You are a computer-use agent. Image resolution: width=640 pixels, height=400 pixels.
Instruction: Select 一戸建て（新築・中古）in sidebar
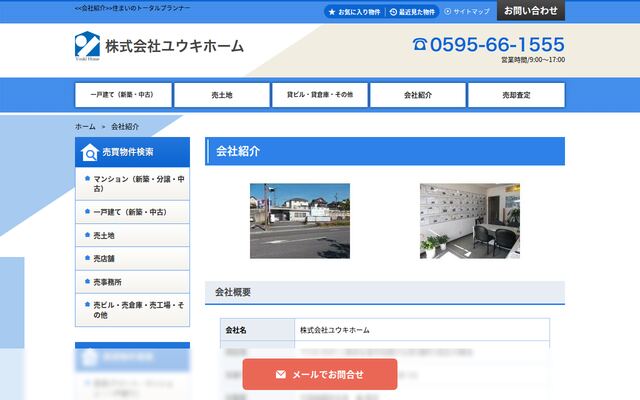(x=132, y=212)
